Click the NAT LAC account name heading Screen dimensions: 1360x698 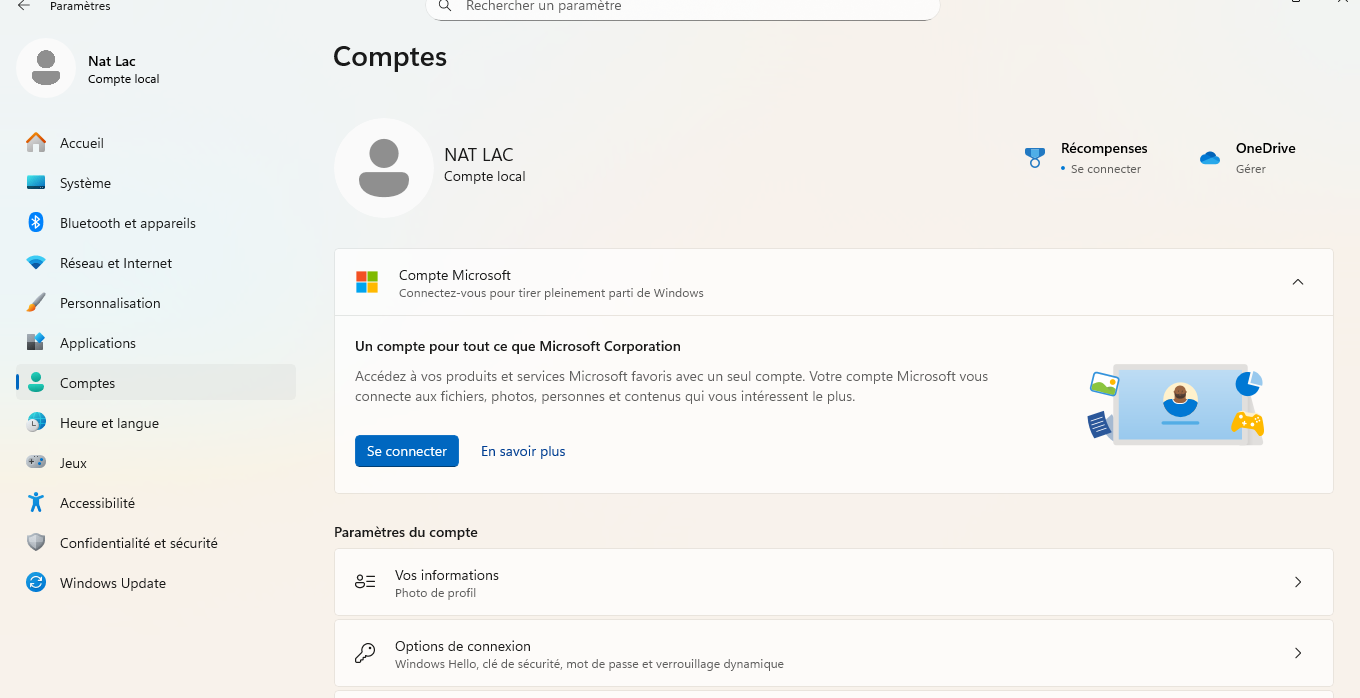click(479, 155)
